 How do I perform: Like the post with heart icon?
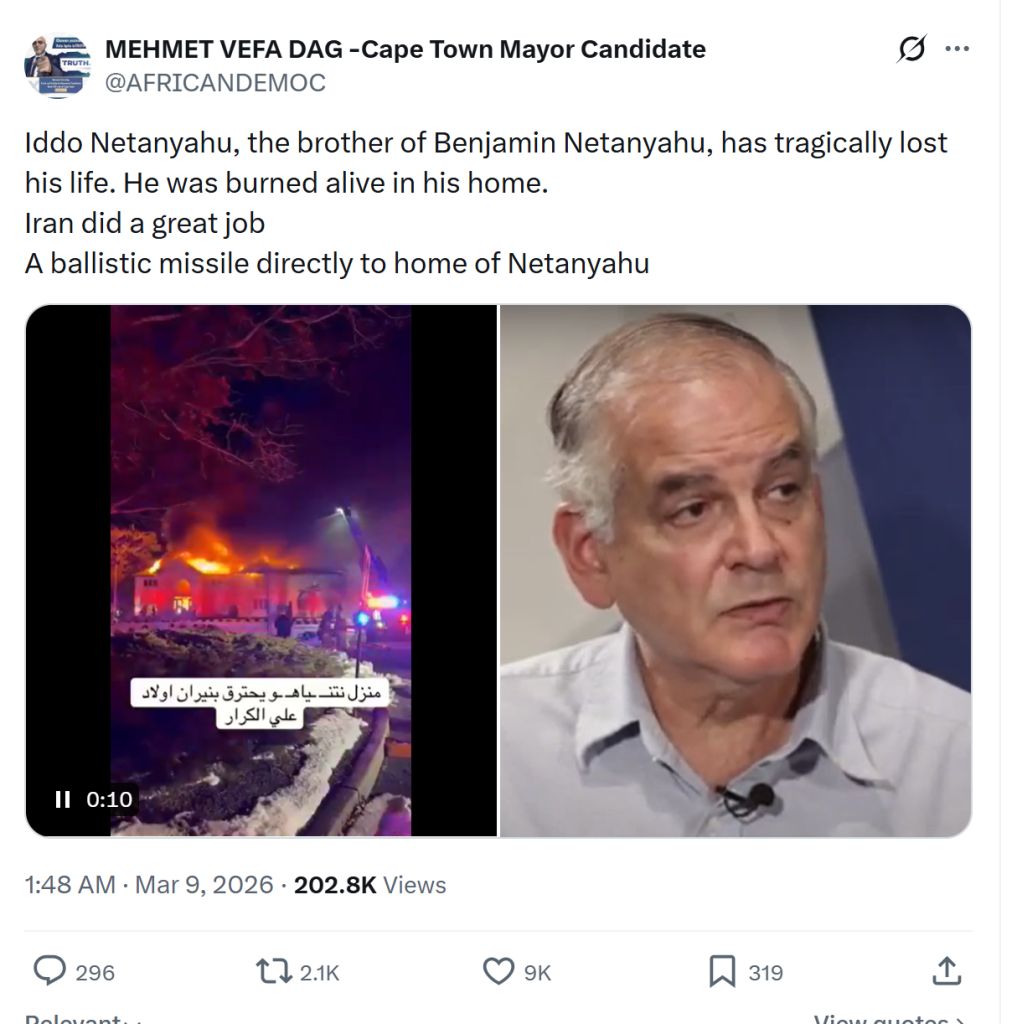pos(498,971)
